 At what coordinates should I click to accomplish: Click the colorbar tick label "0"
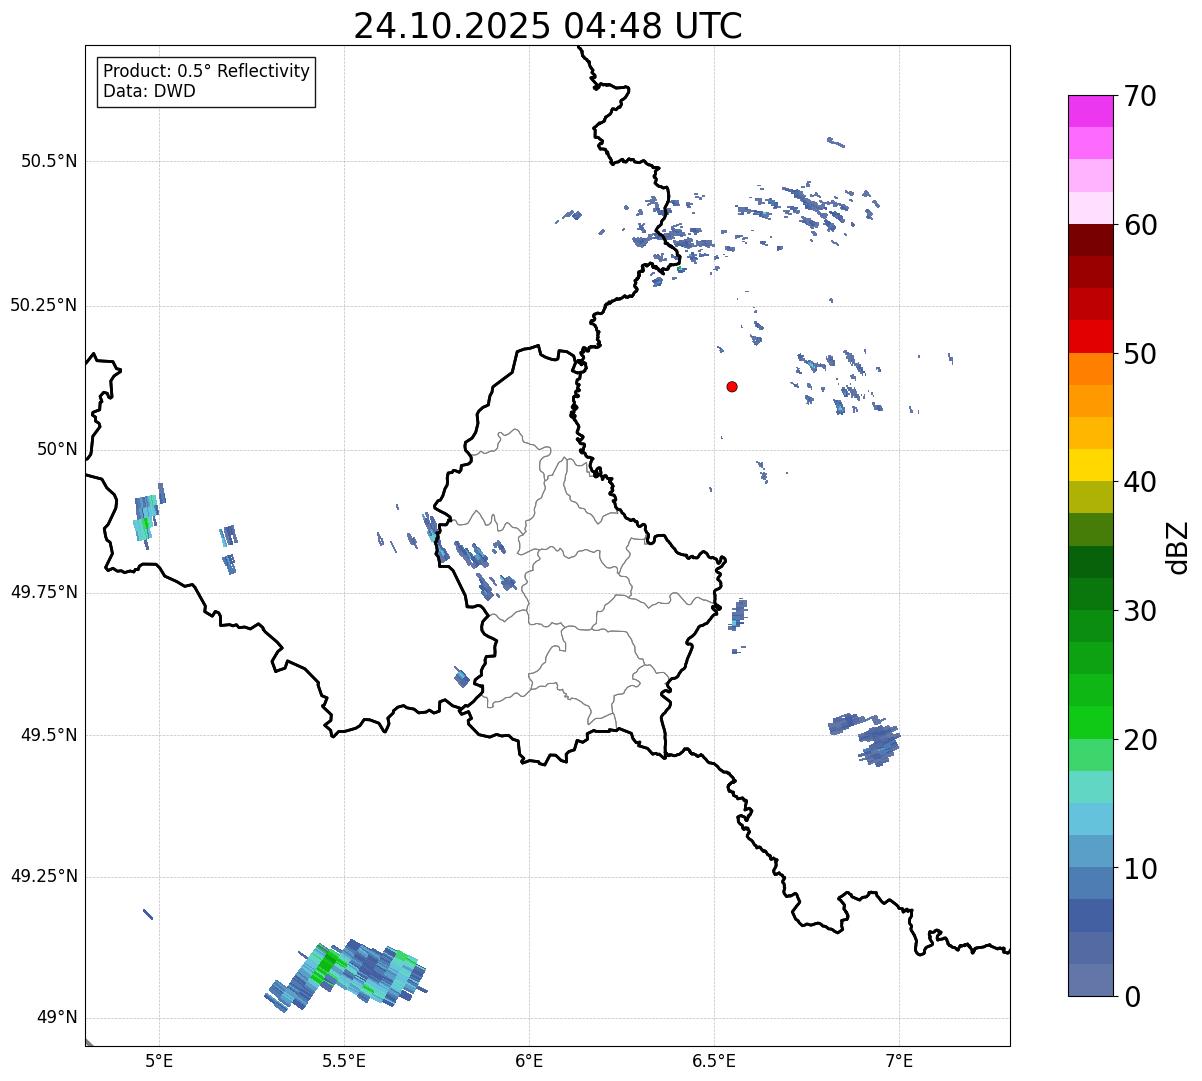pos(1131,997)
